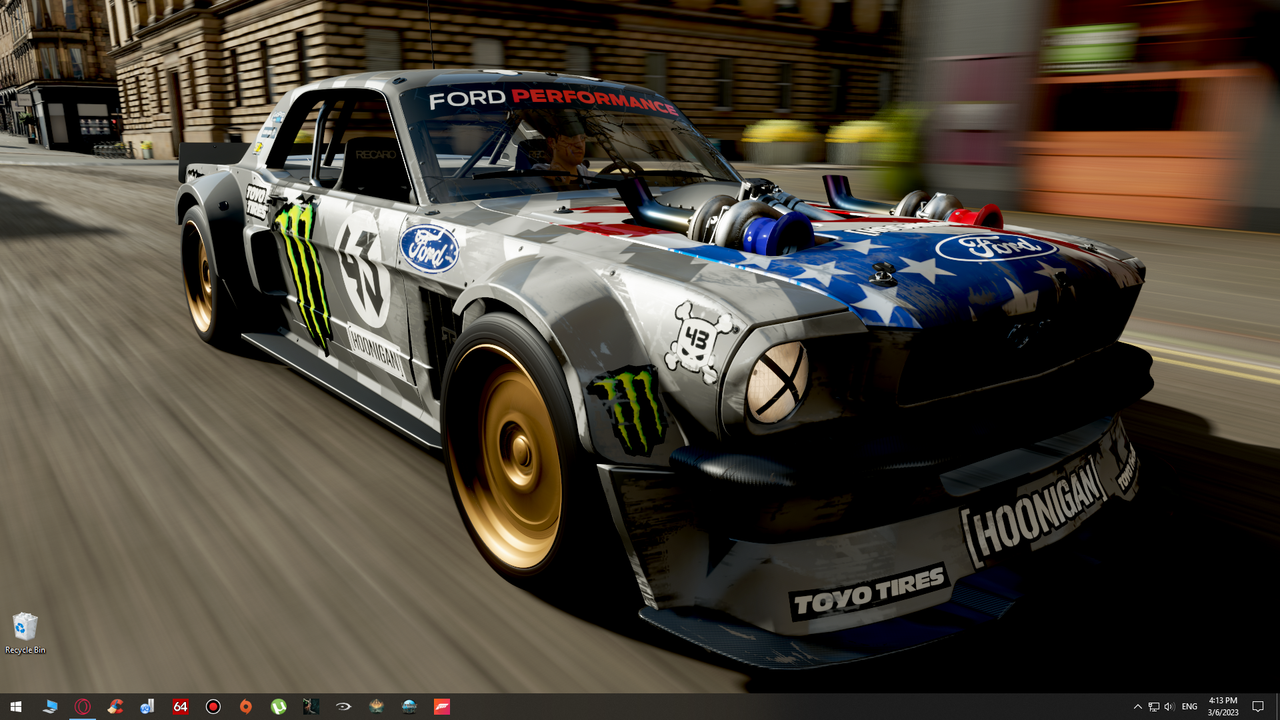Open the network status tray icon

1154,706
